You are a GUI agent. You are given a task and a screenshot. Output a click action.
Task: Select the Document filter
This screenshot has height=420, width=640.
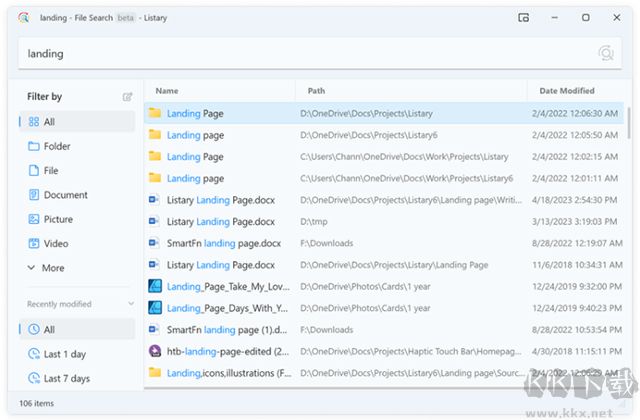point(65,195)
